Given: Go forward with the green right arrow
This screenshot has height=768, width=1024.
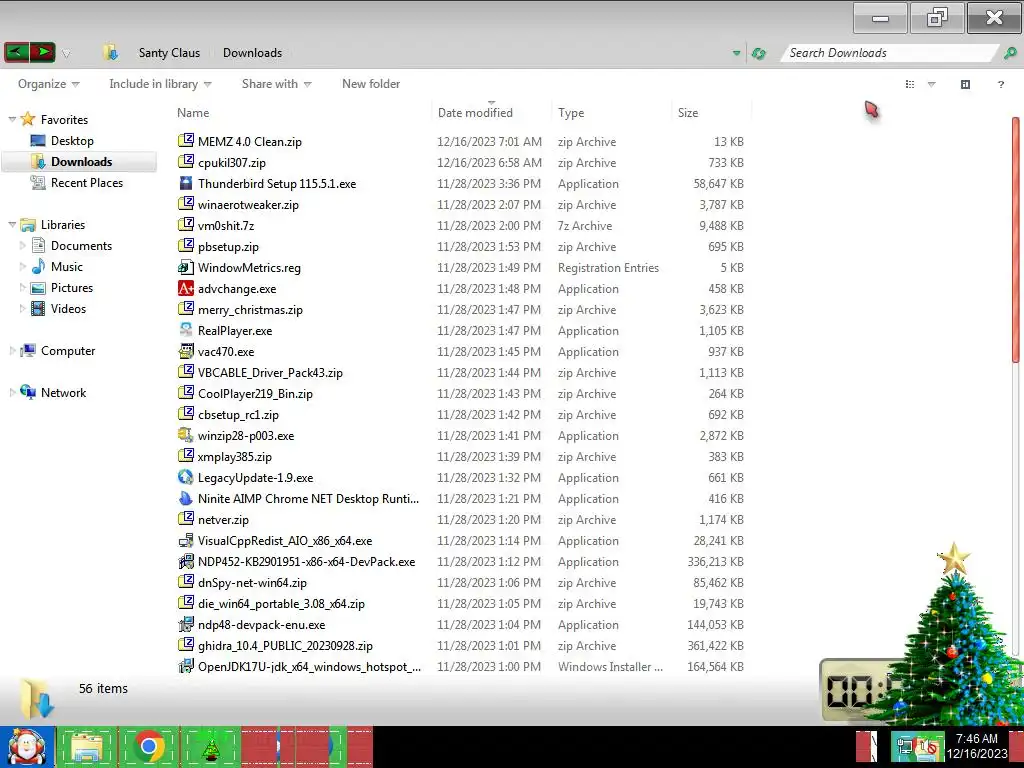Looking at the screenshot, I should point(42,52).
